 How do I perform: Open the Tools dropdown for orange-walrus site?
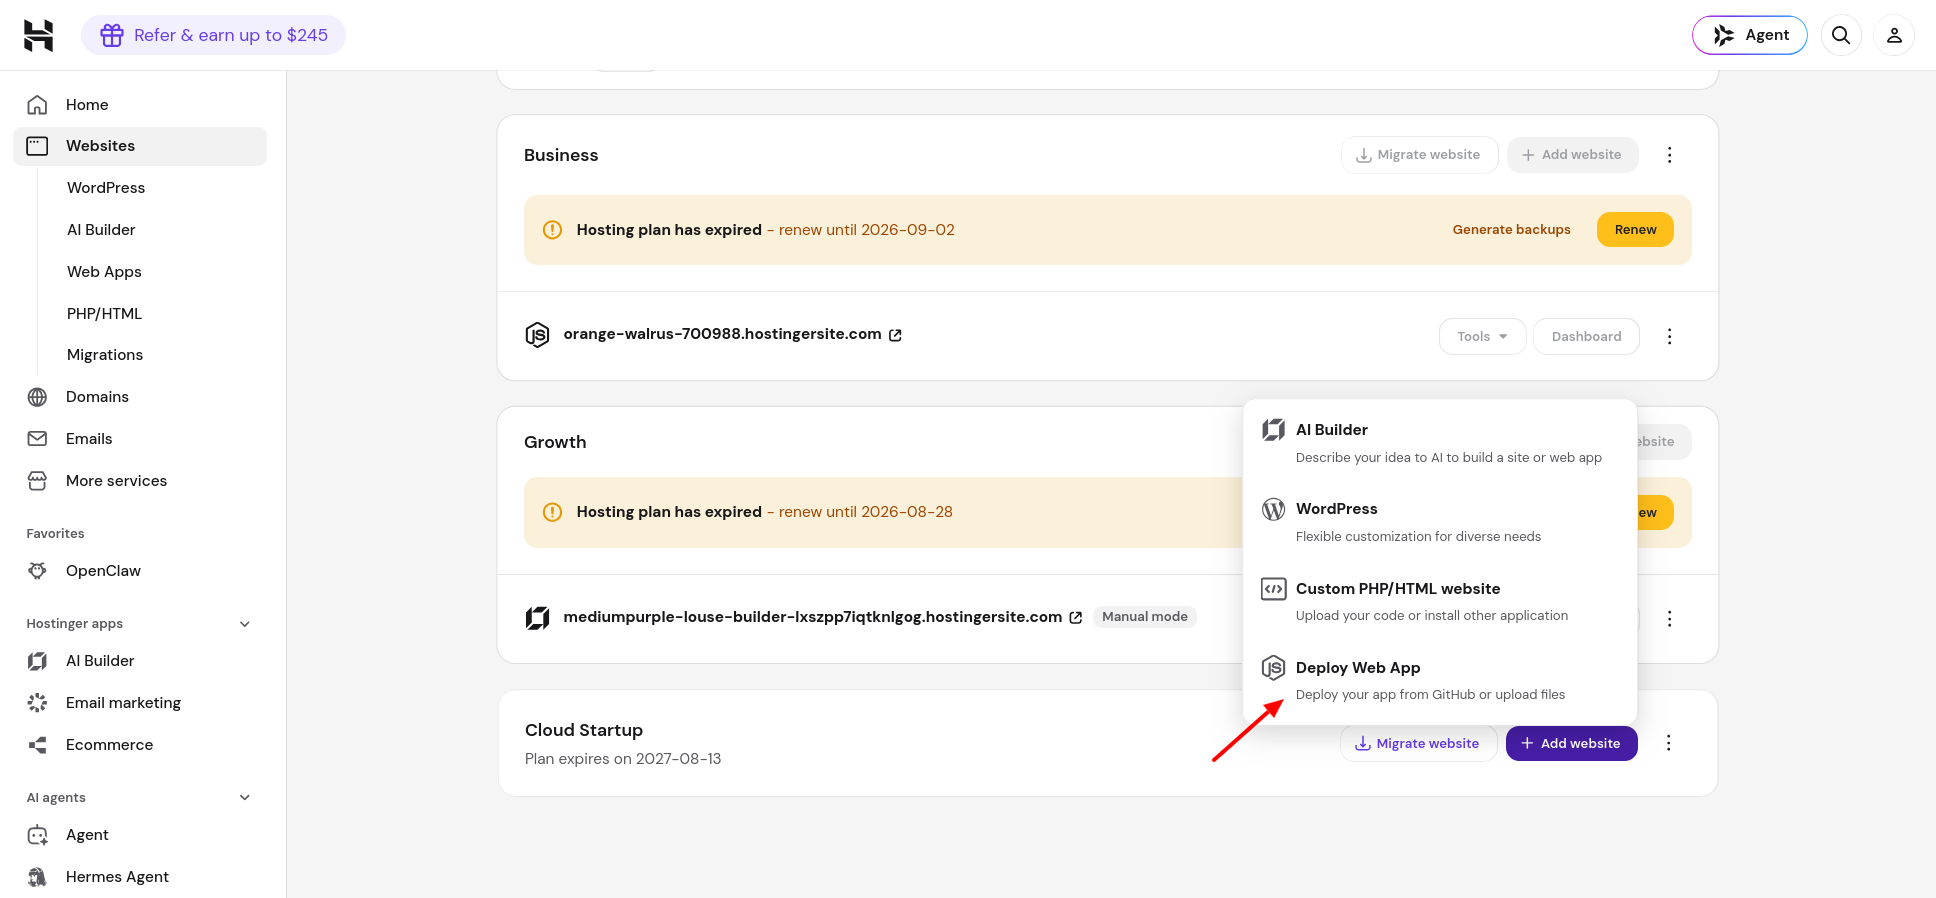1482,337
